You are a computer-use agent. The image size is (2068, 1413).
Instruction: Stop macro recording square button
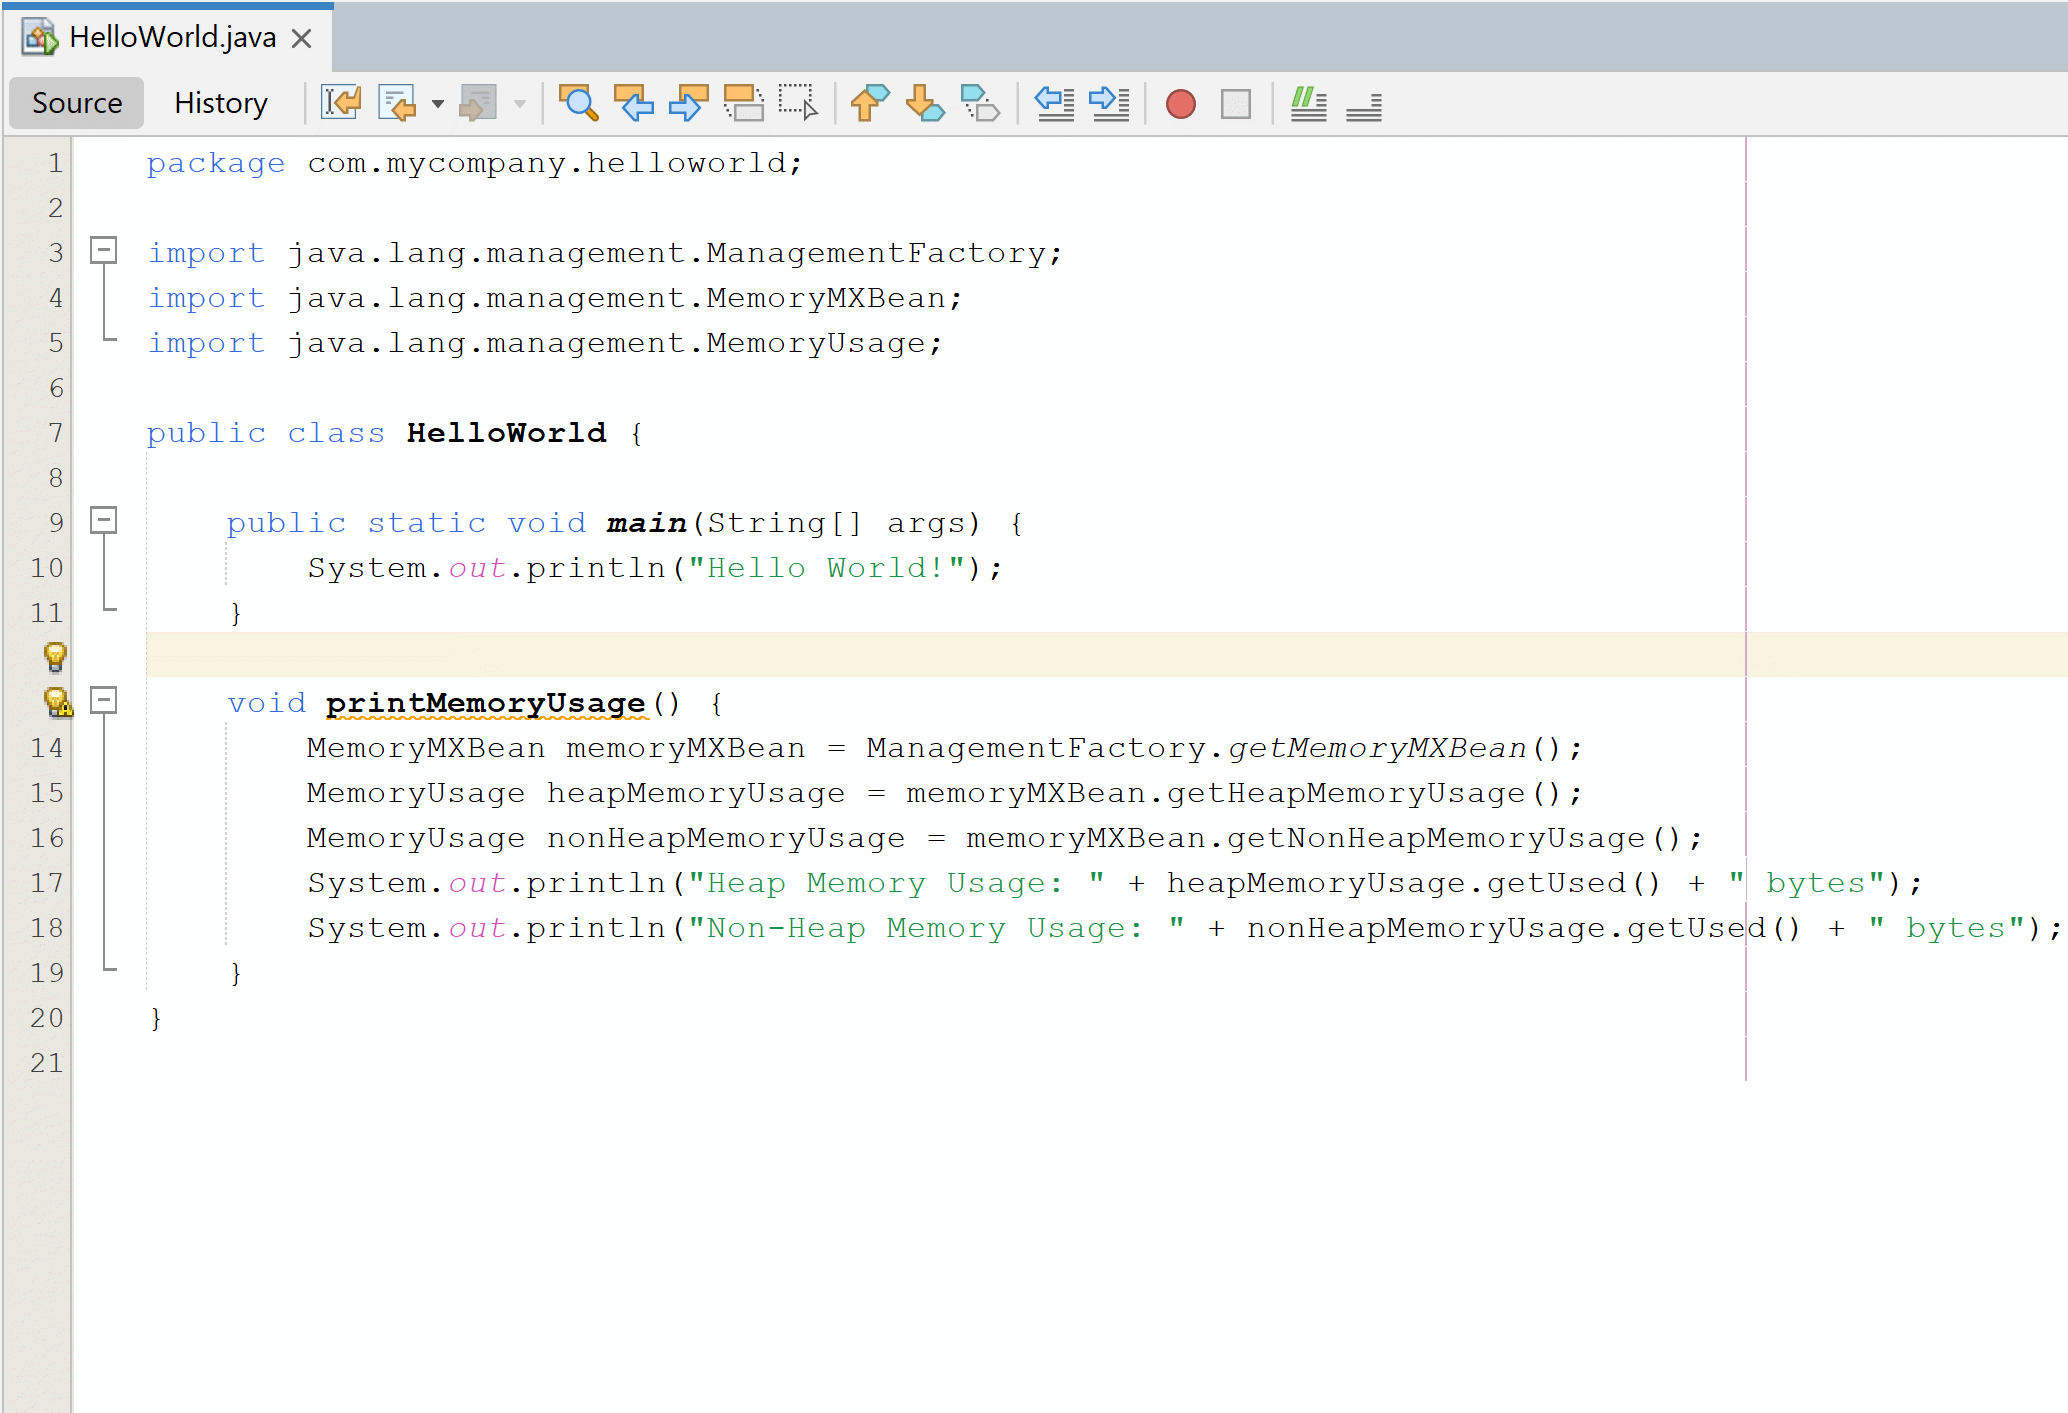point(1236,104)
